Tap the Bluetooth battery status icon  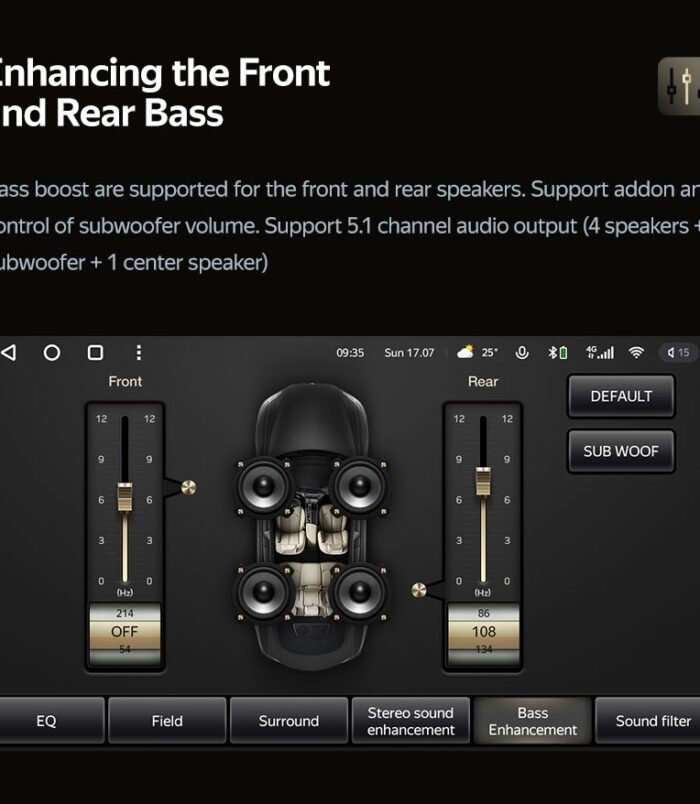click(558, 353)
